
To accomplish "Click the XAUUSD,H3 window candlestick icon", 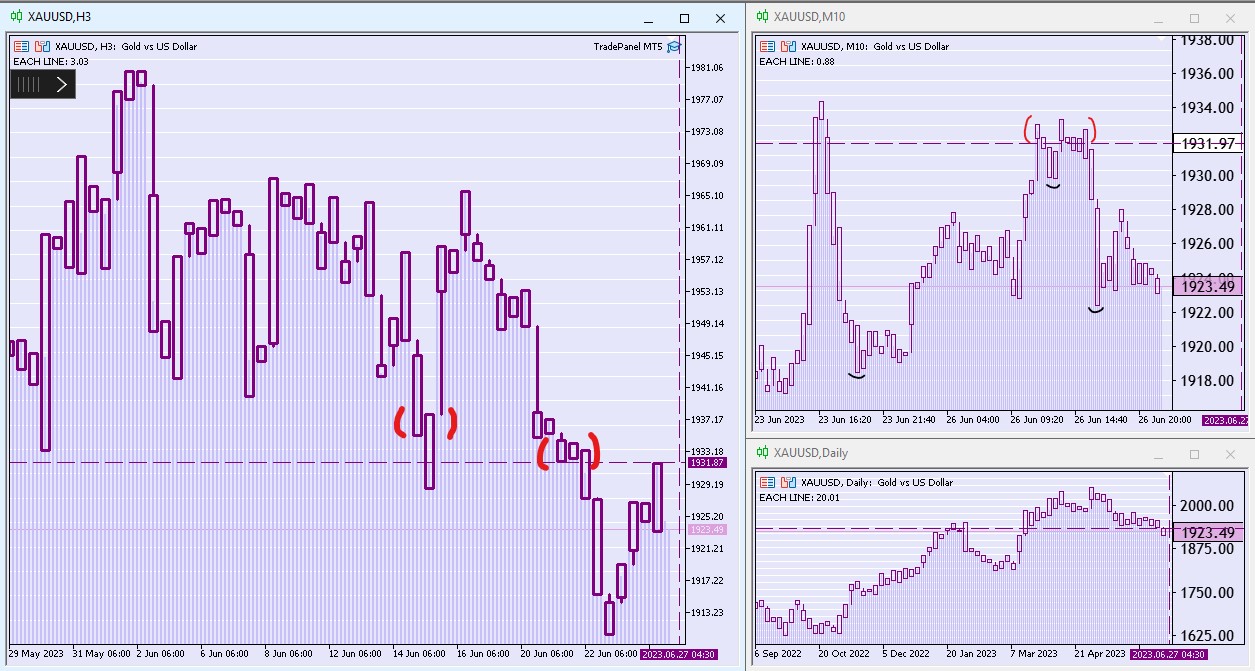I will click(16, 17).
